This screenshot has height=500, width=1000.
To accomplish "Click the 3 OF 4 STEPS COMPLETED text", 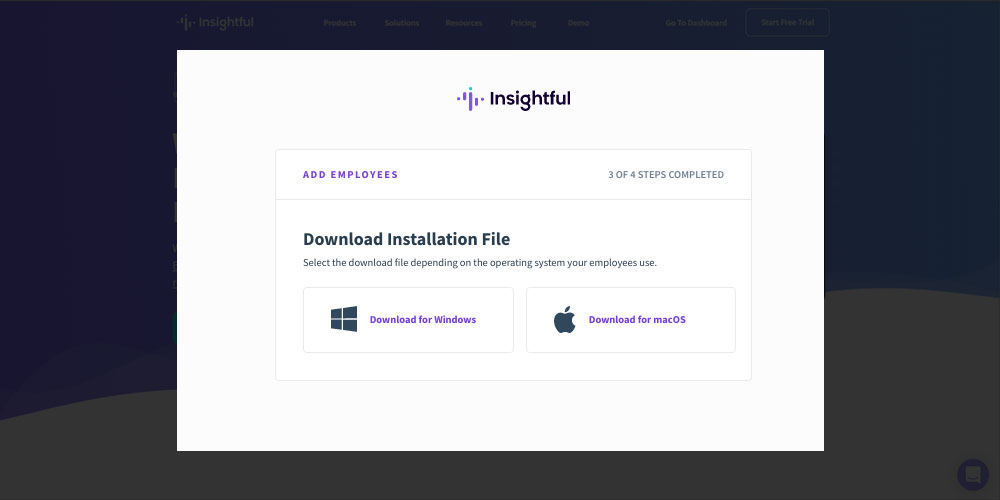I will (x=666, y=175).
